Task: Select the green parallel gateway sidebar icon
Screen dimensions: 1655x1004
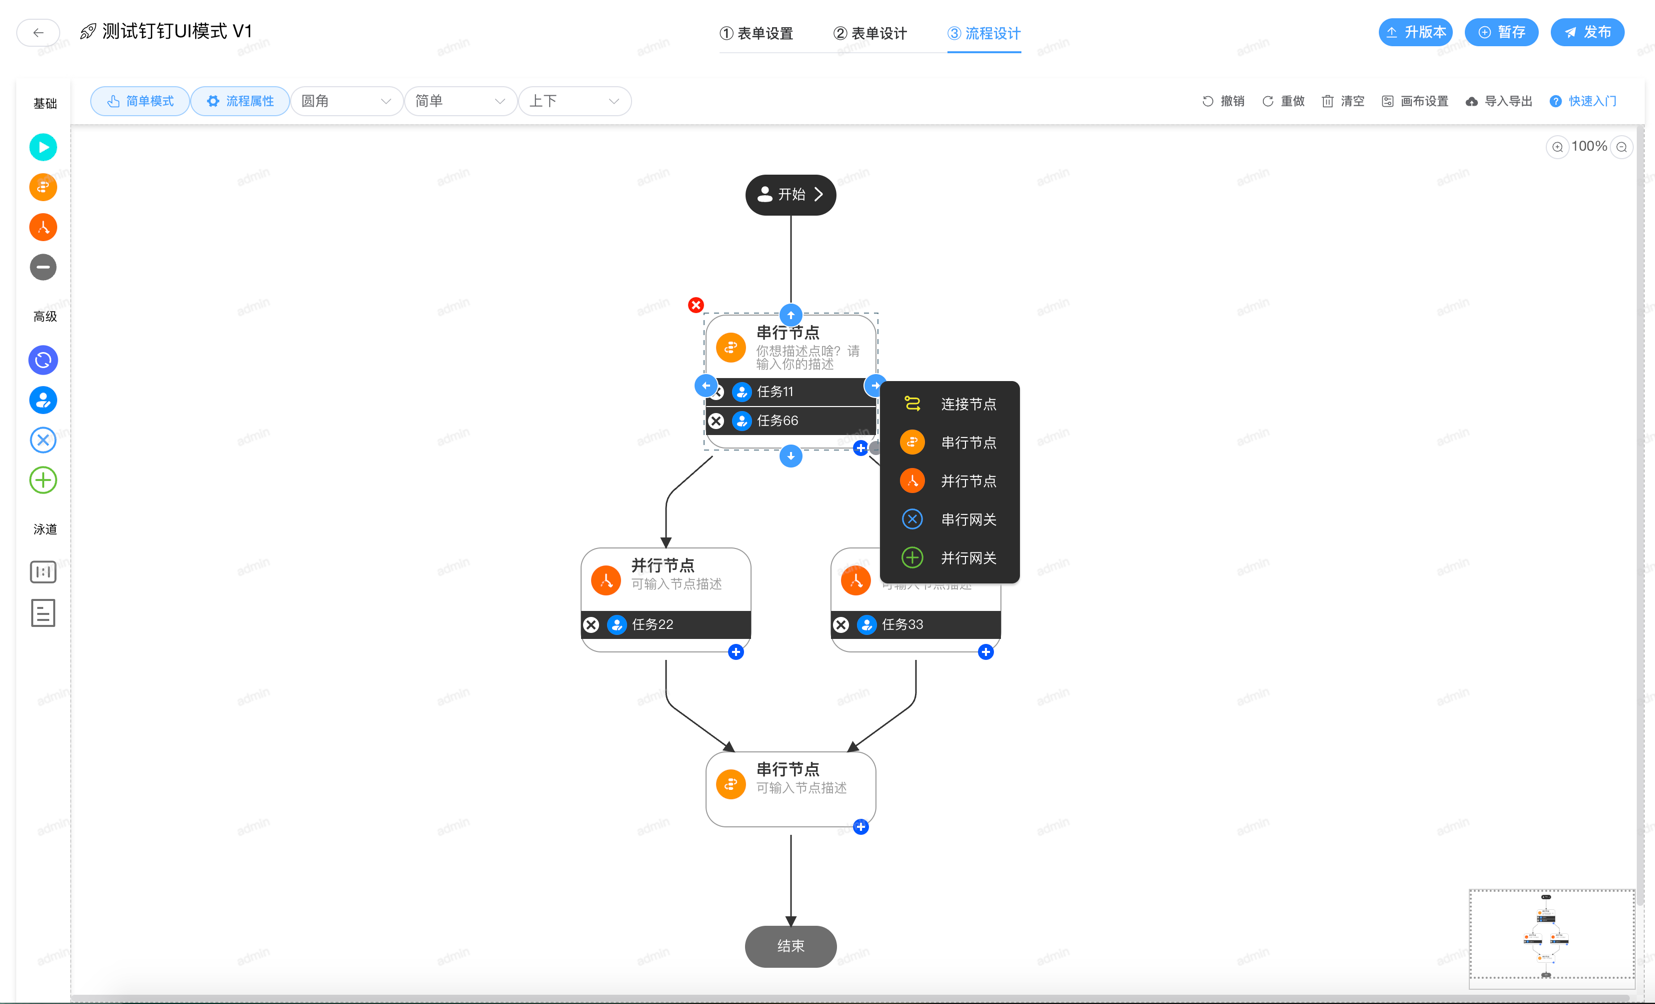Action: pyautogui.click(x=43, y=480)
